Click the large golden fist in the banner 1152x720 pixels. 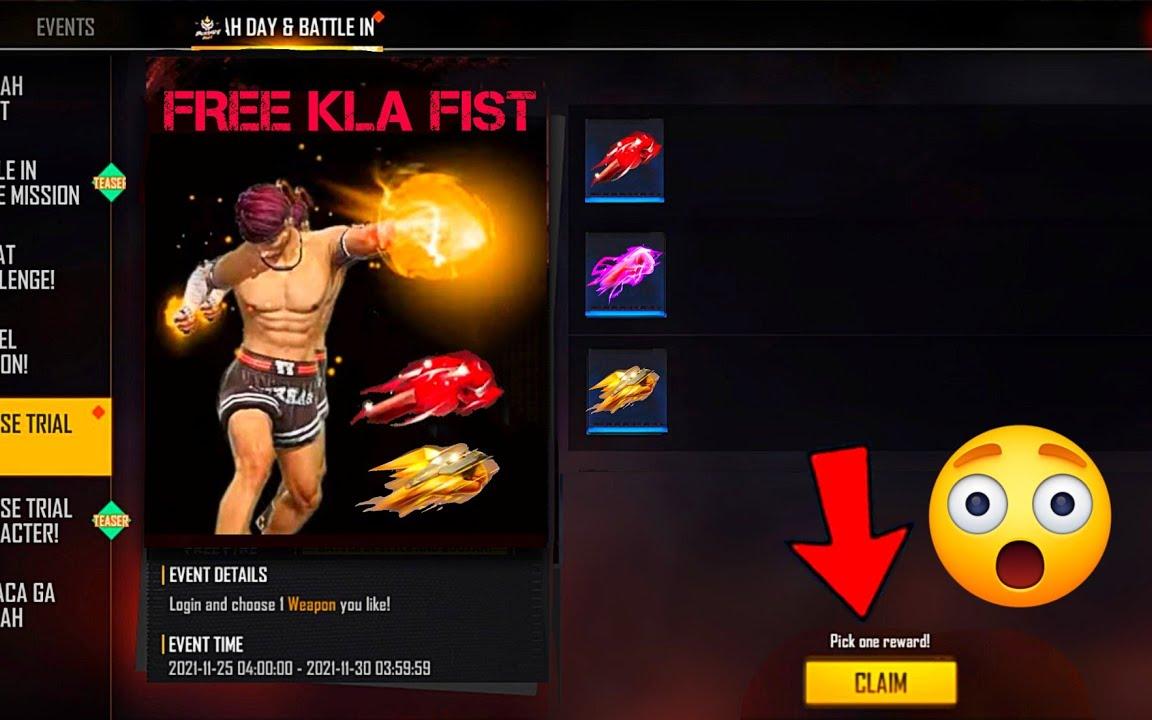[429, 478]
